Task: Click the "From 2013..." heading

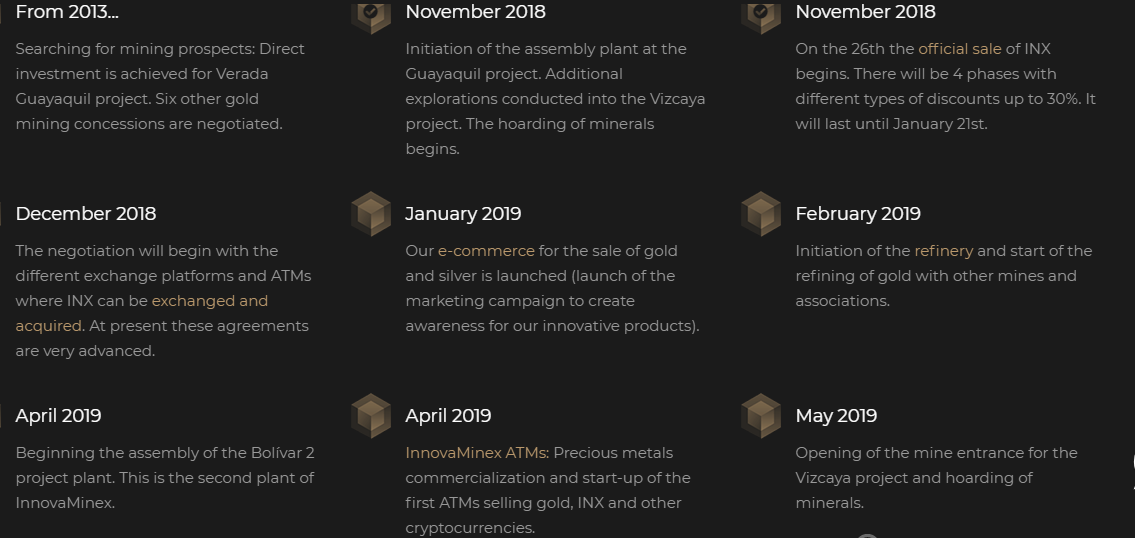Action: (67, 12)
